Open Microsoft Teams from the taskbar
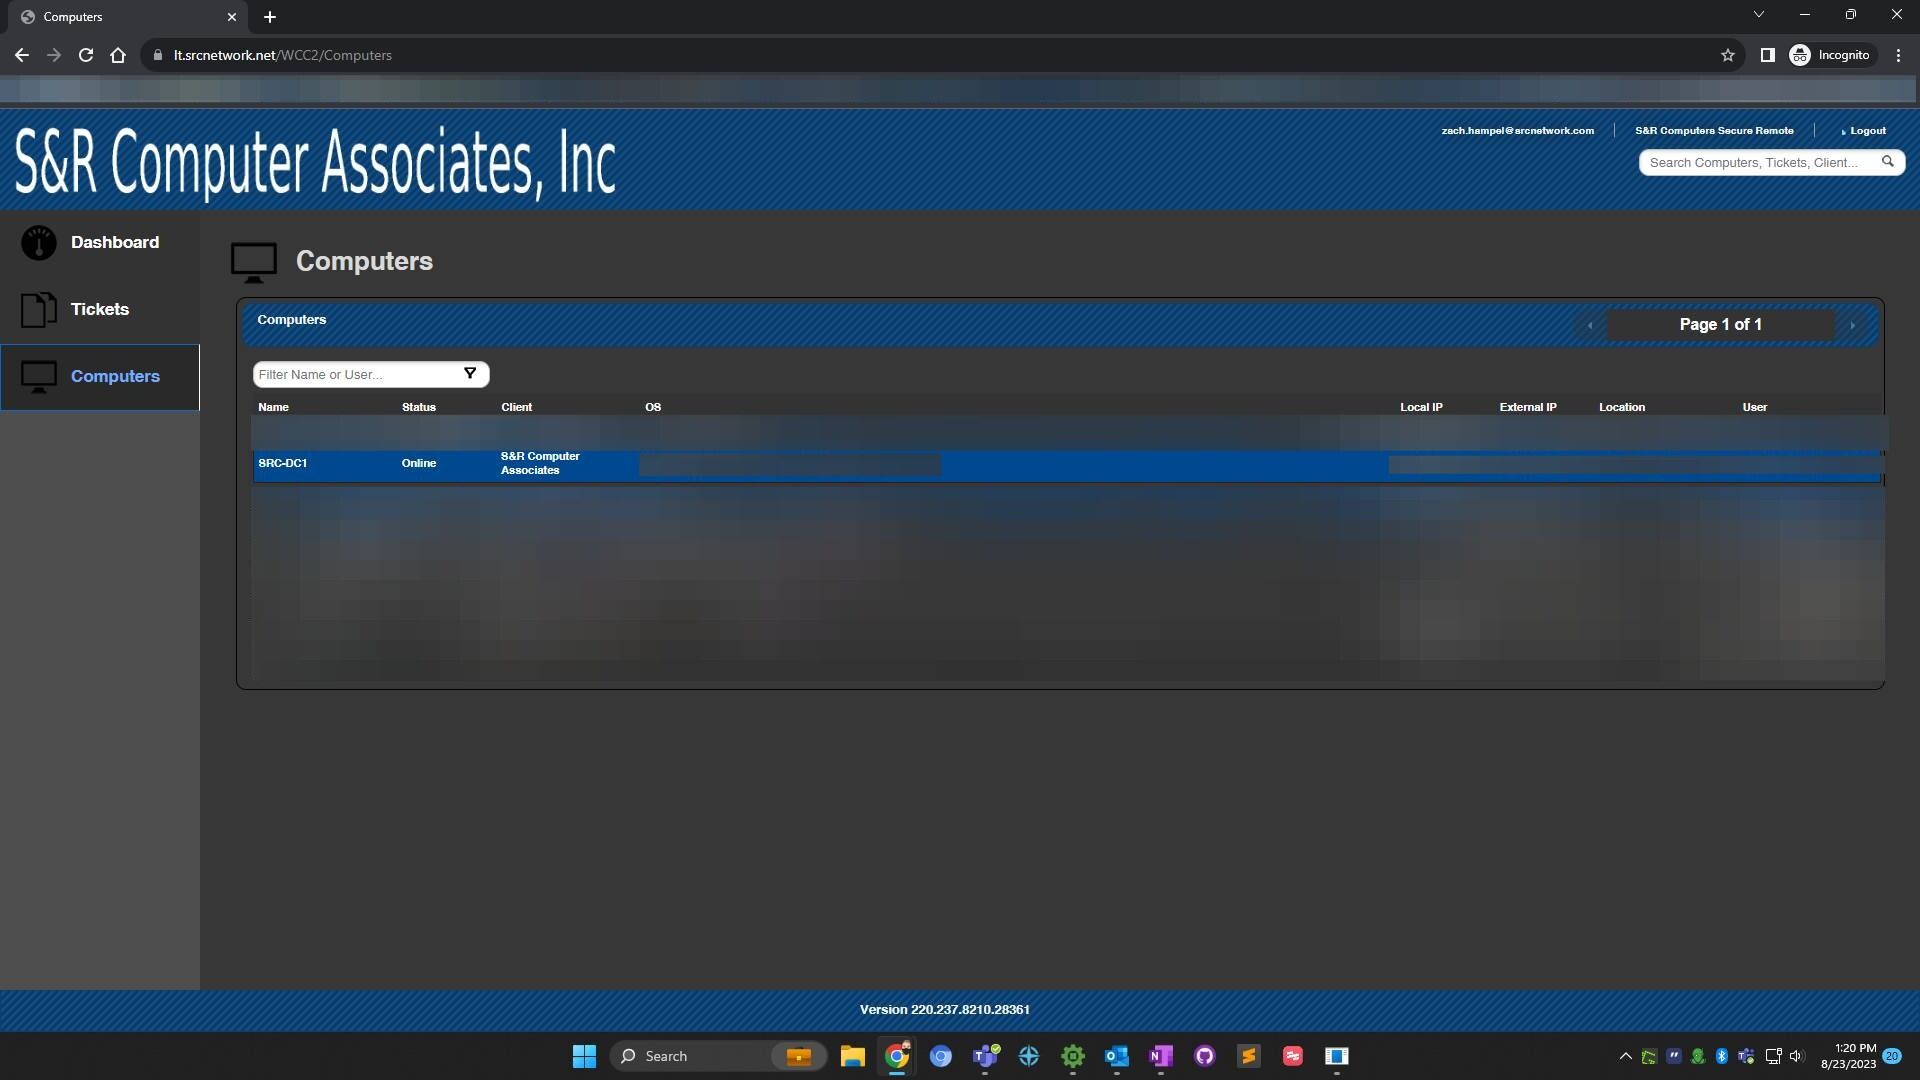The image size is (1920, 1080). pos(985,1056)
